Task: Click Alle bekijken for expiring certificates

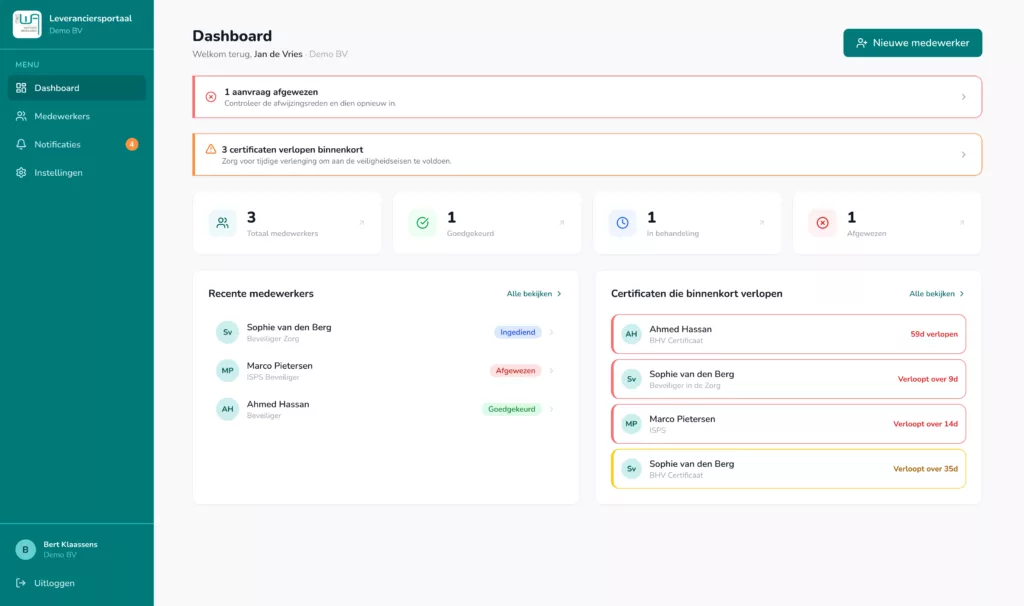Action: 936,294
